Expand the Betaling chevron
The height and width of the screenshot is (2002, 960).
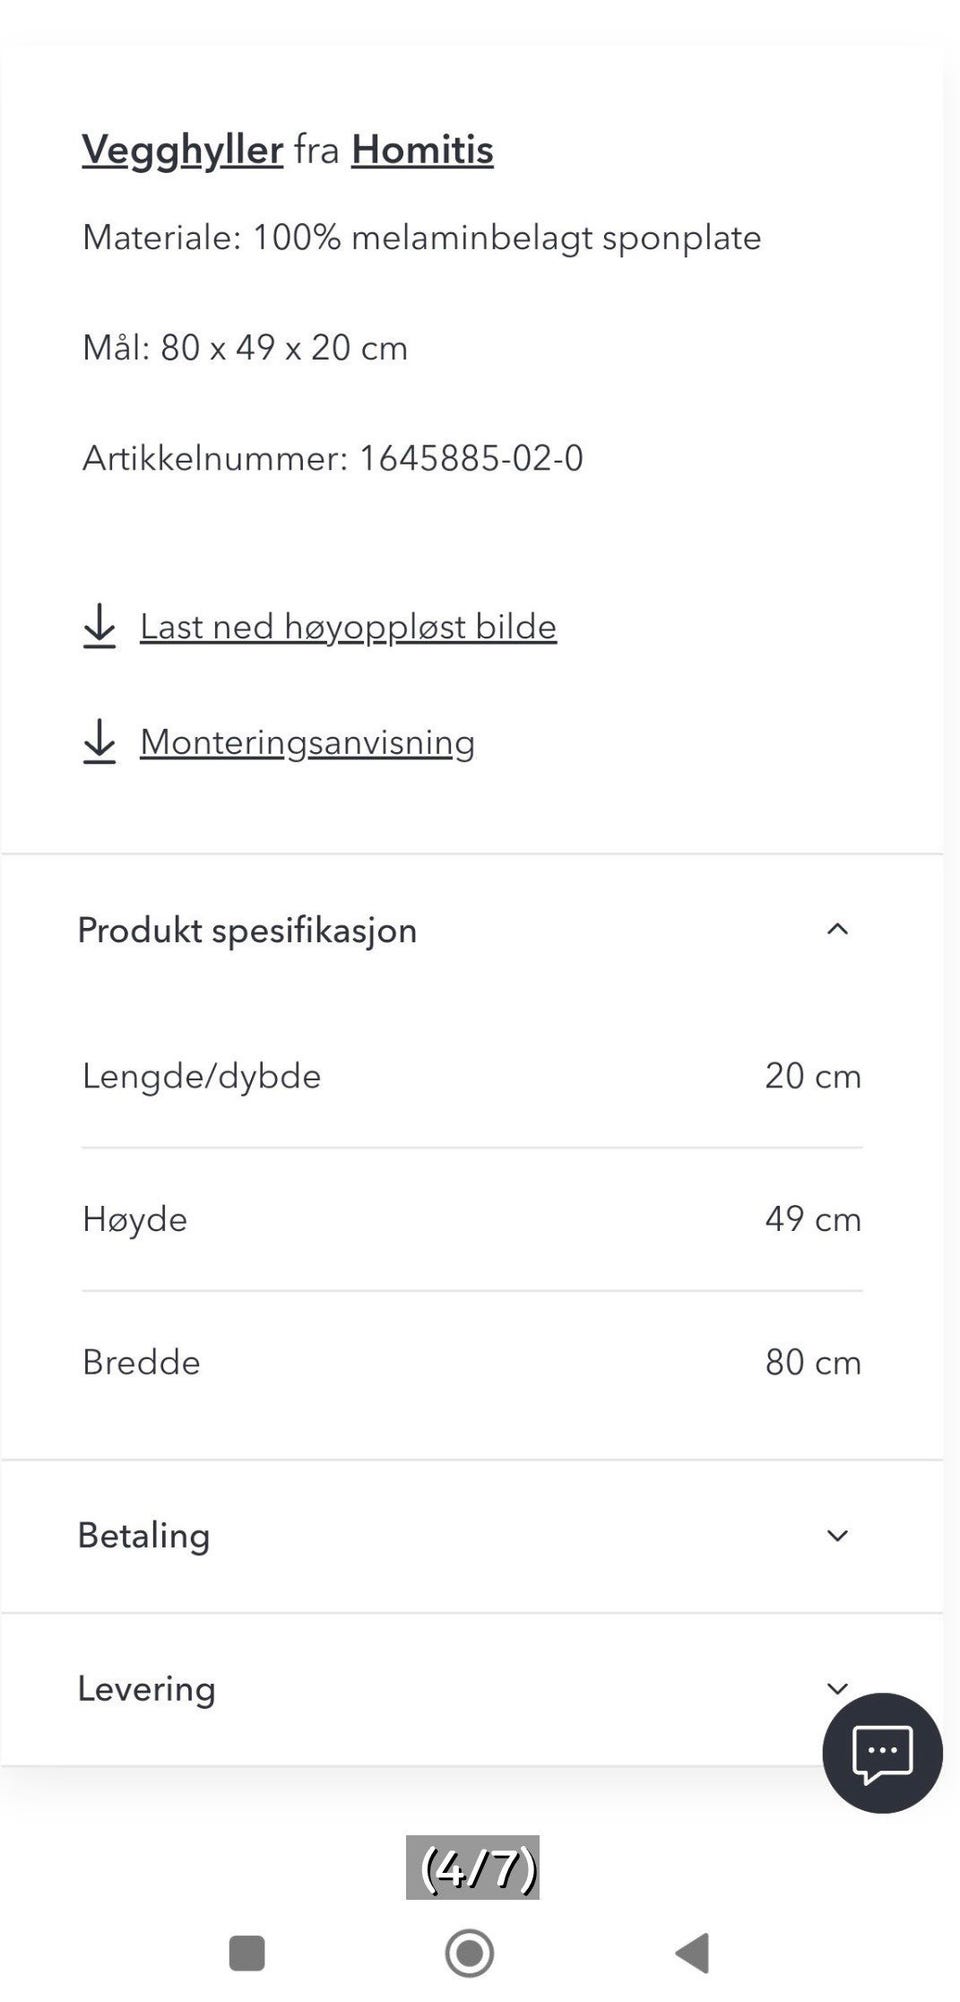click(x=837, y=1536)
